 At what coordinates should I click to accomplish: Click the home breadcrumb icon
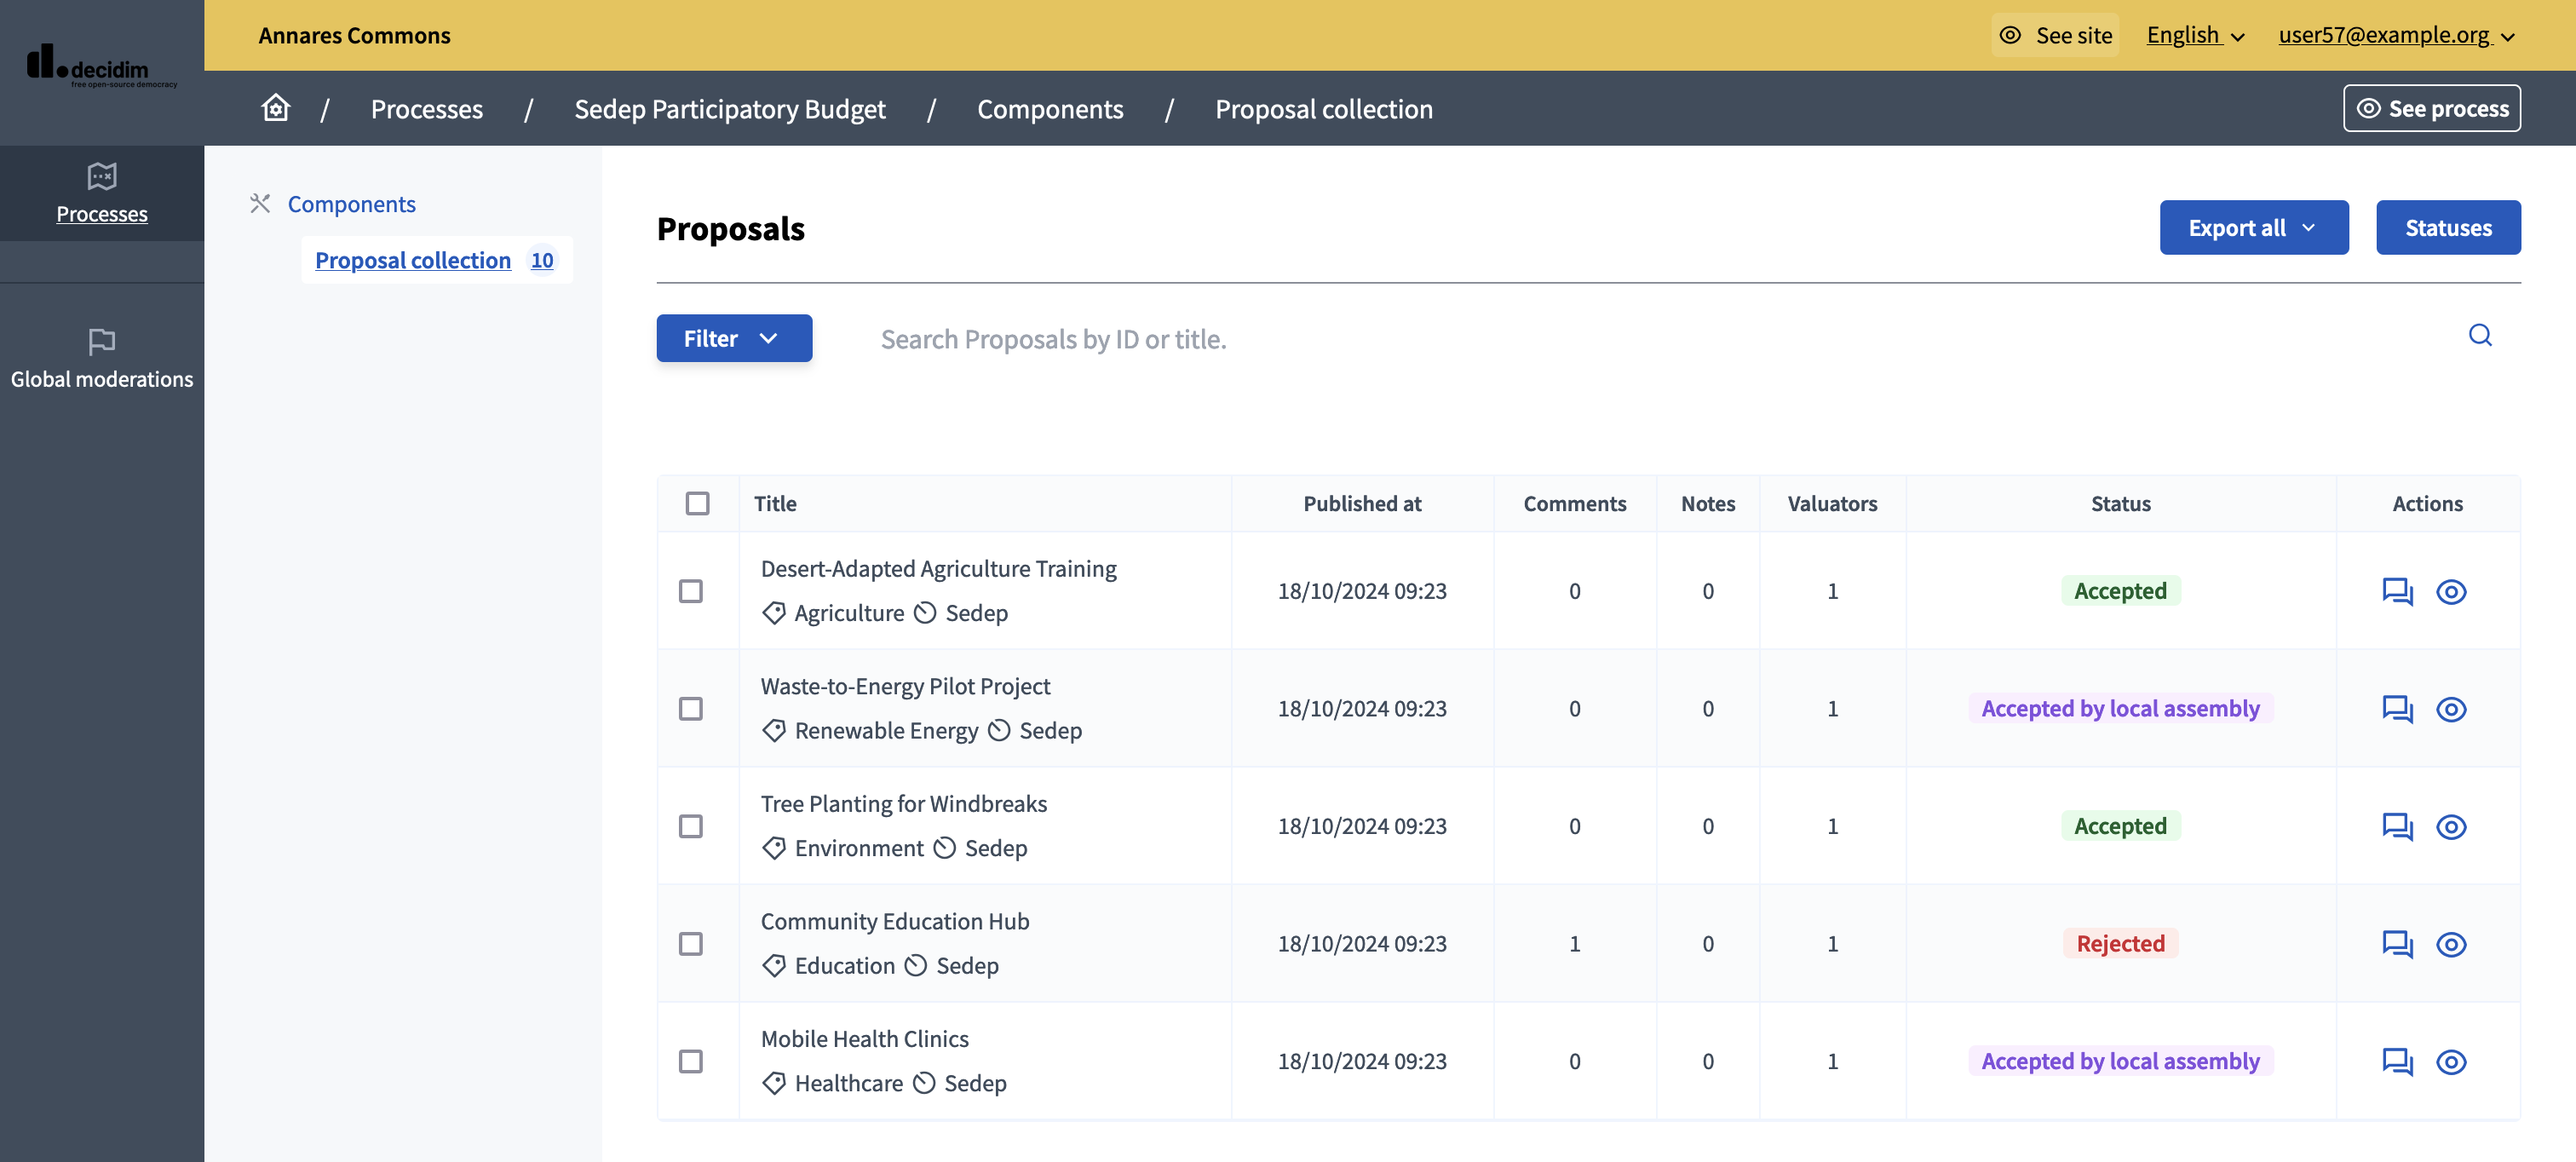tap(274, 108)
